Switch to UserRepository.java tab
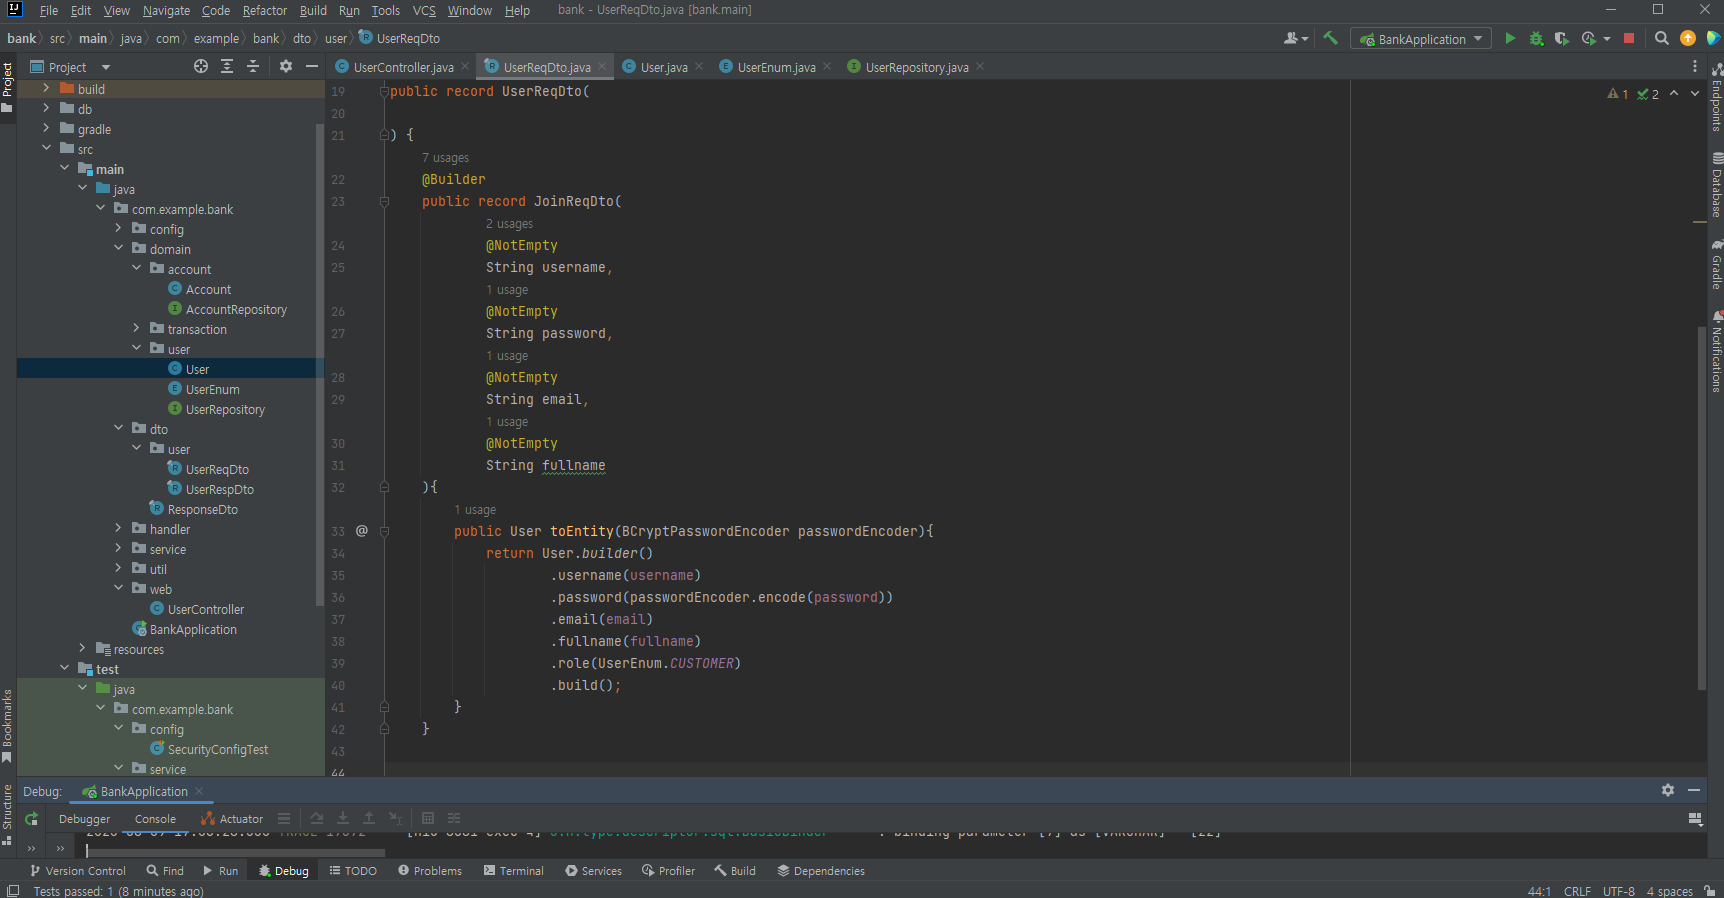This screenshot has width=1724, height=898. 916,67
